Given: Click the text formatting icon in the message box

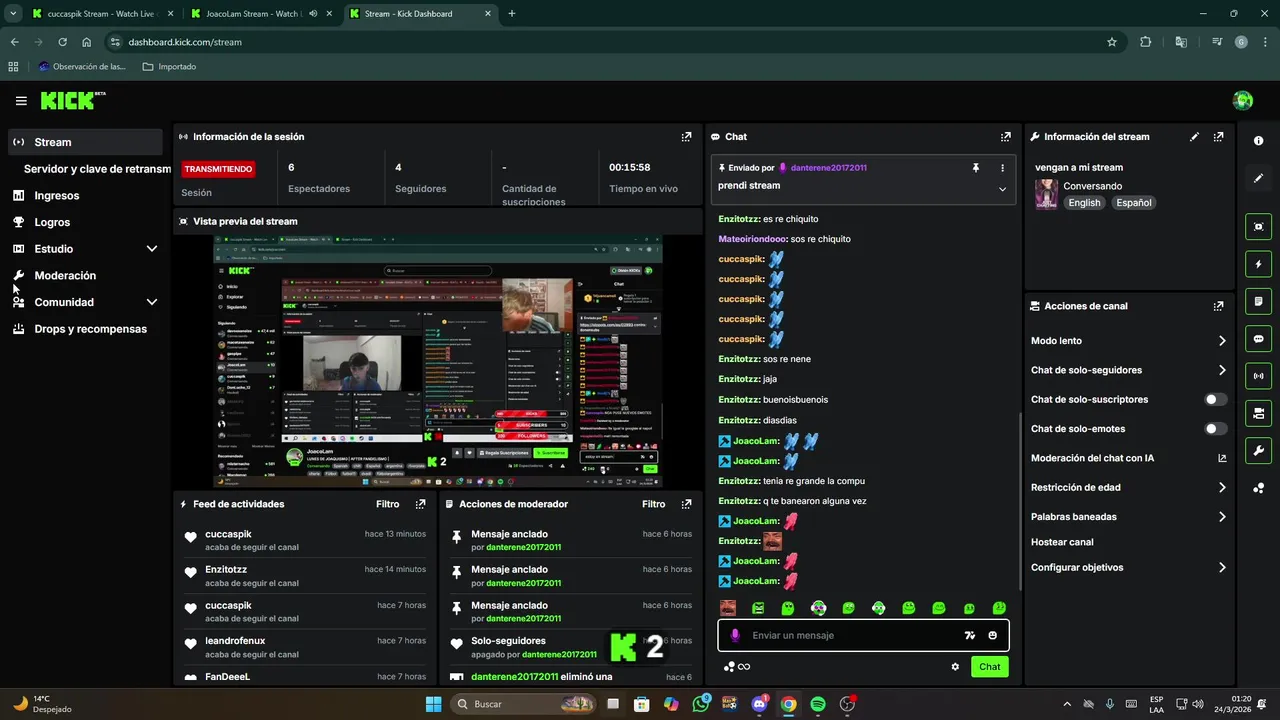Looking at the screenshot, I should coord(969,635).
